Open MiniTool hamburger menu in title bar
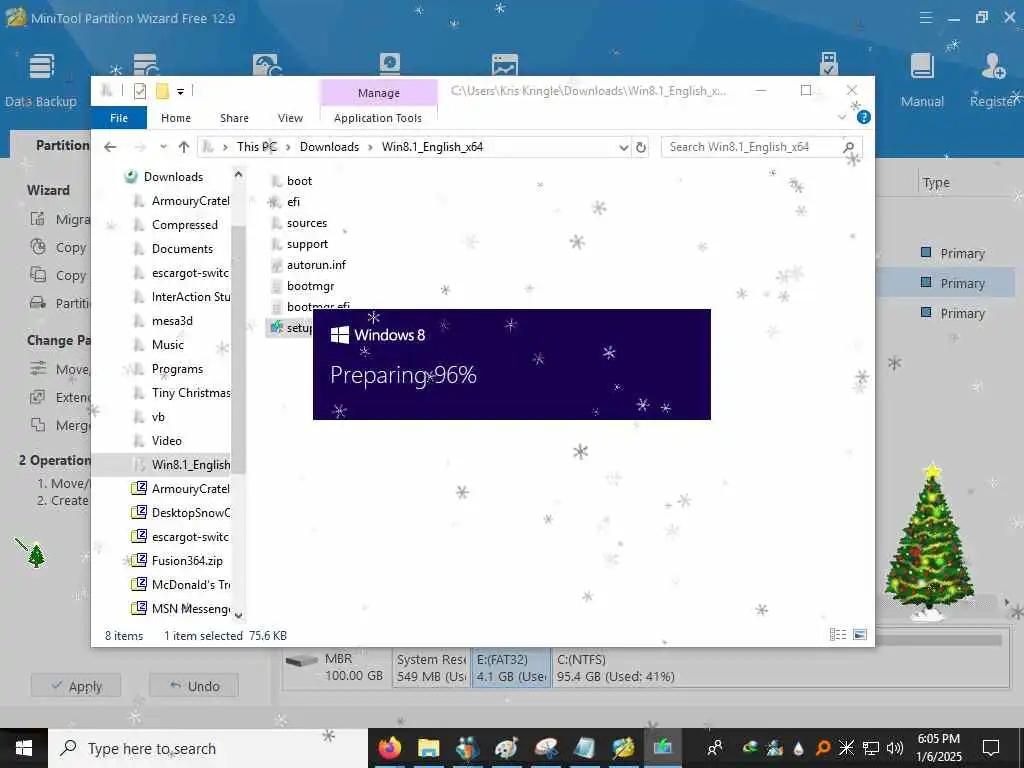 coord(925,18)
